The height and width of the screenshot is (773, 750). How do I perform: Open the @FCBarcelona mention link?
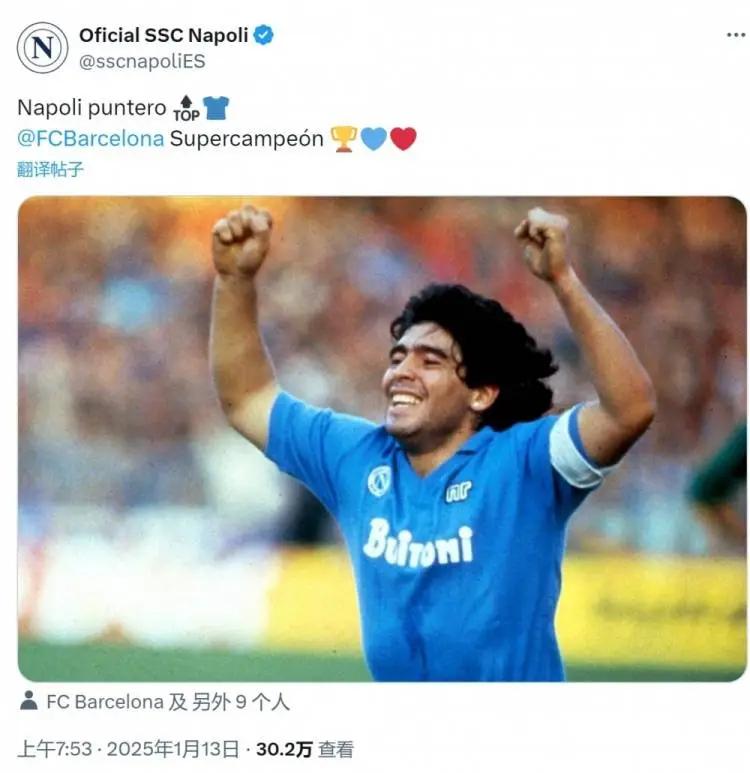pyautogui.click(x=91, y=139)
